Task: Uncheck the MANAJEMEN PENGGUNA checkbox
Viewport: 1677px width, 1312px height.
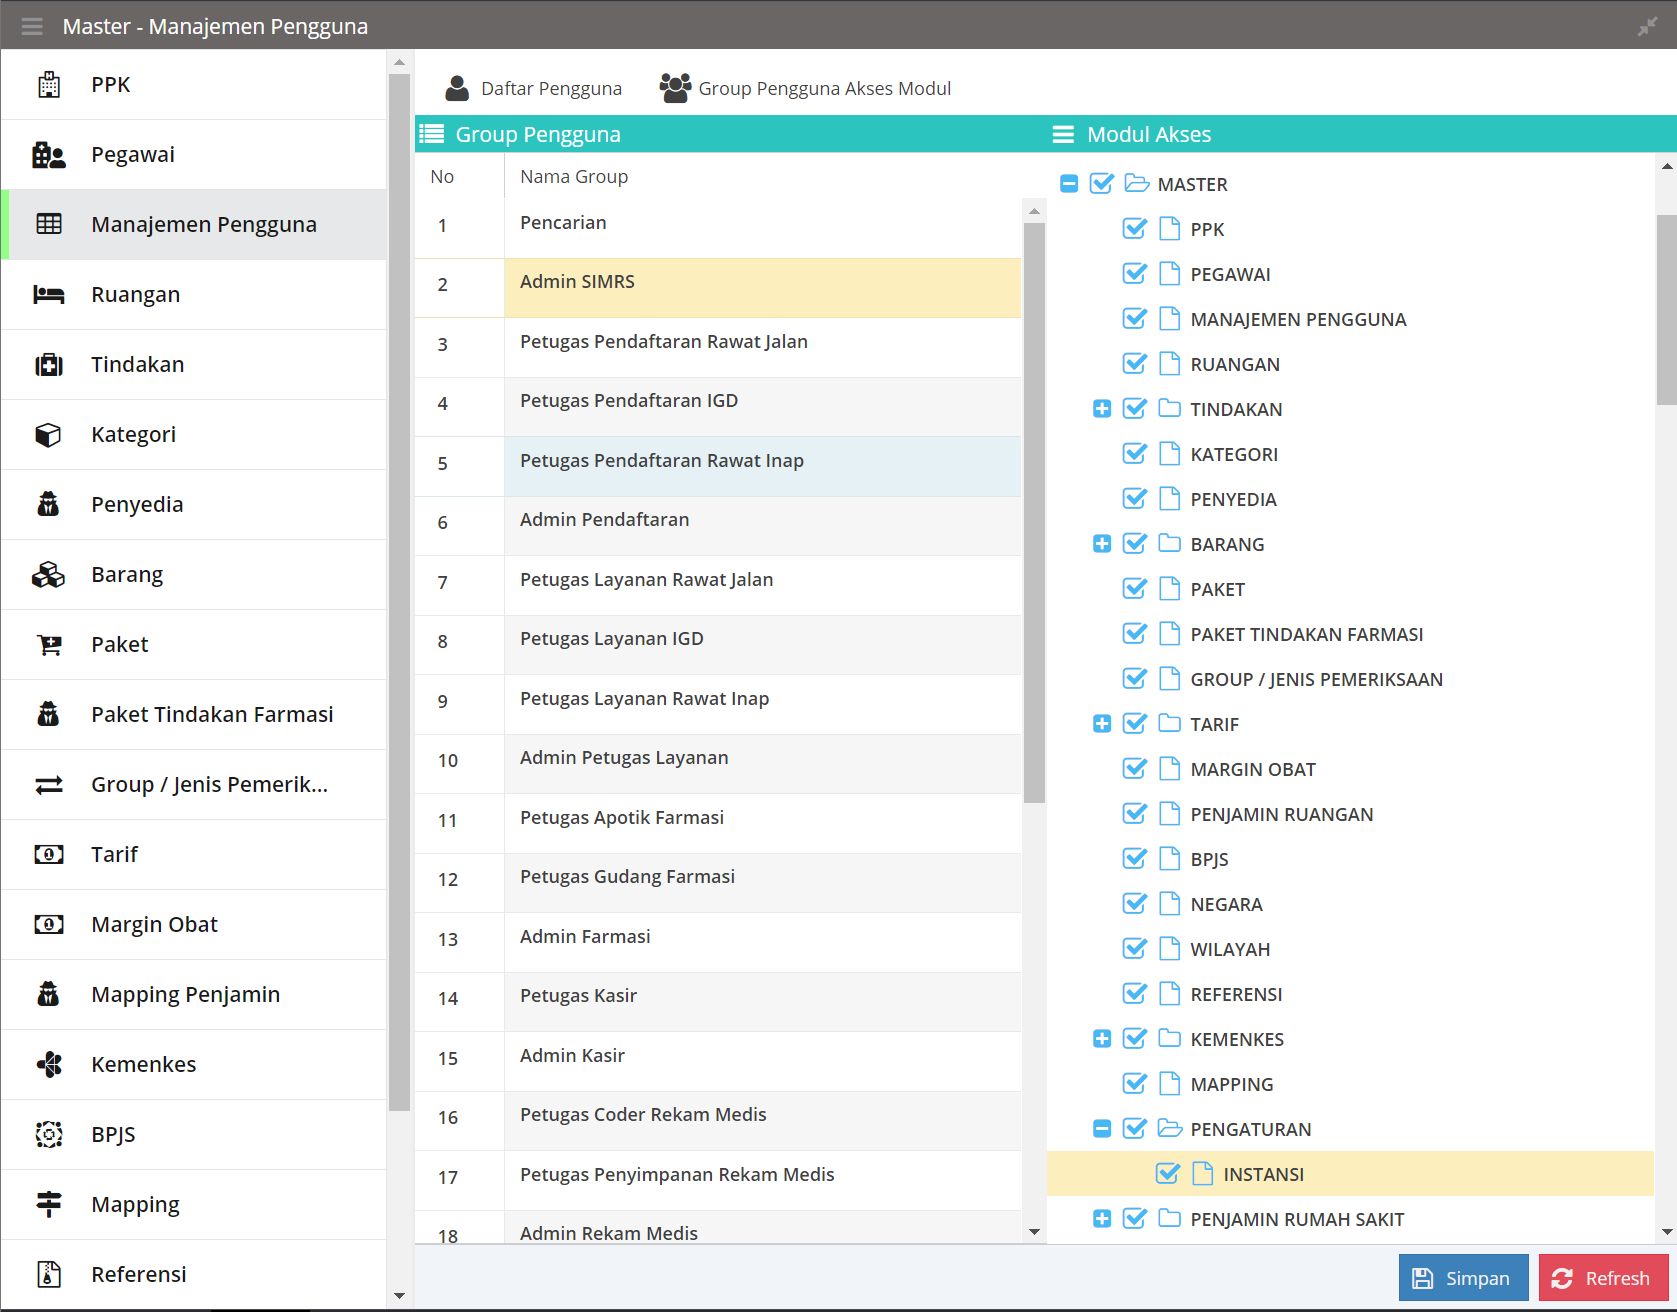Action: coord(1134,319)
